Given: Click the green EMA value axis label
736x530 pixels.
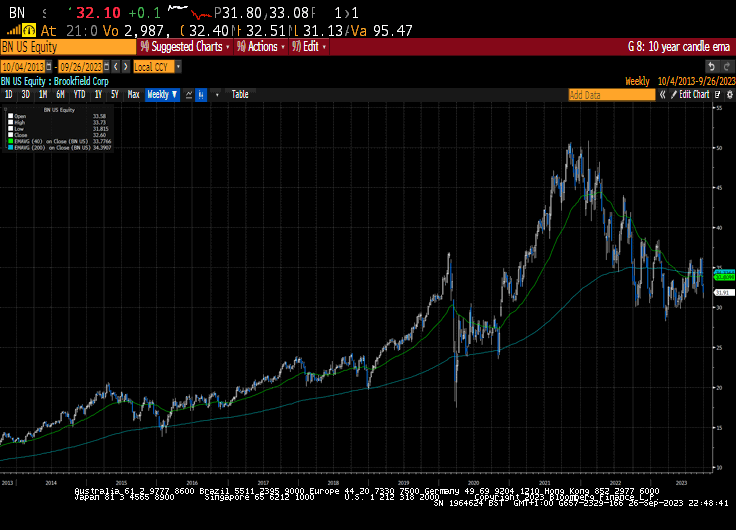Looking at the screenshot, I should (x=724, y=277).
